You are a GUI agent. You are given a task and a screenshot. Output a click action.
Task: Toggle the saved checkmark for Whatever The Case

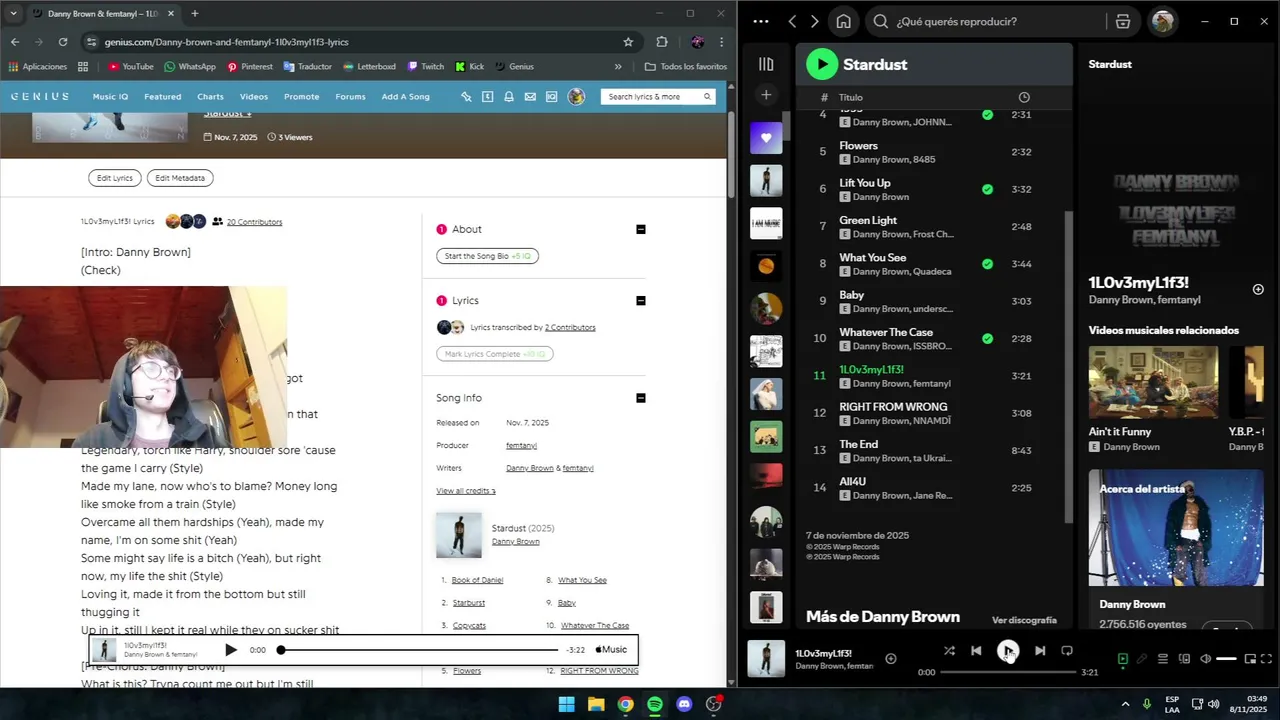(x=988, y=338)
